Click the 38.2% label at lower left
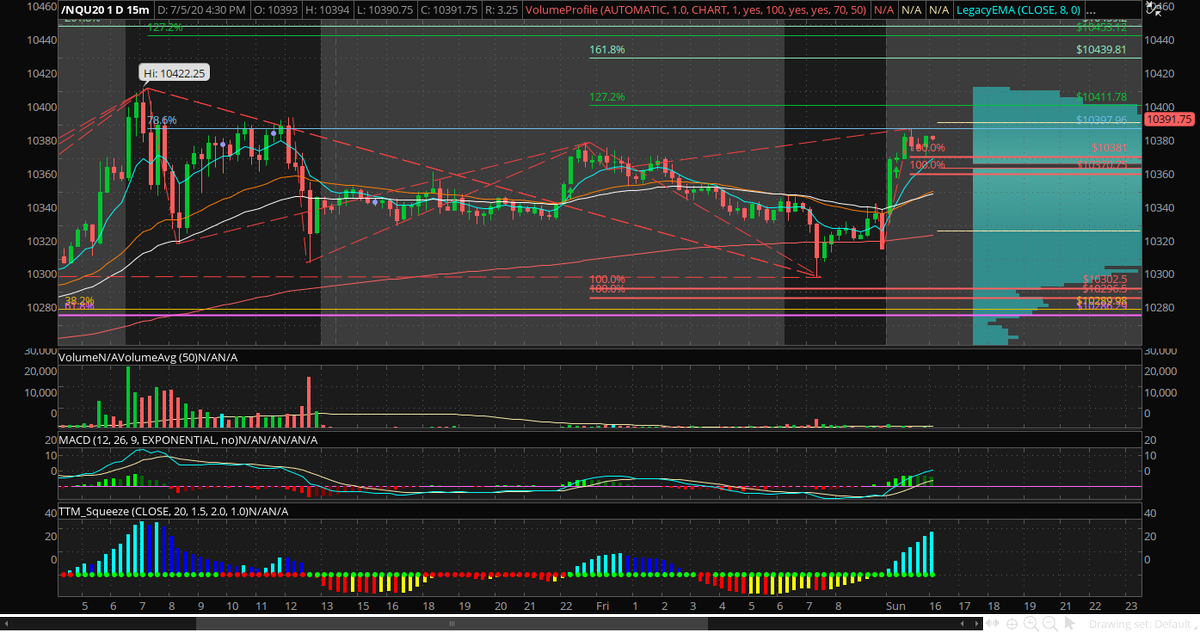This screenshot has width=1200, height=634. coord(79,300)
